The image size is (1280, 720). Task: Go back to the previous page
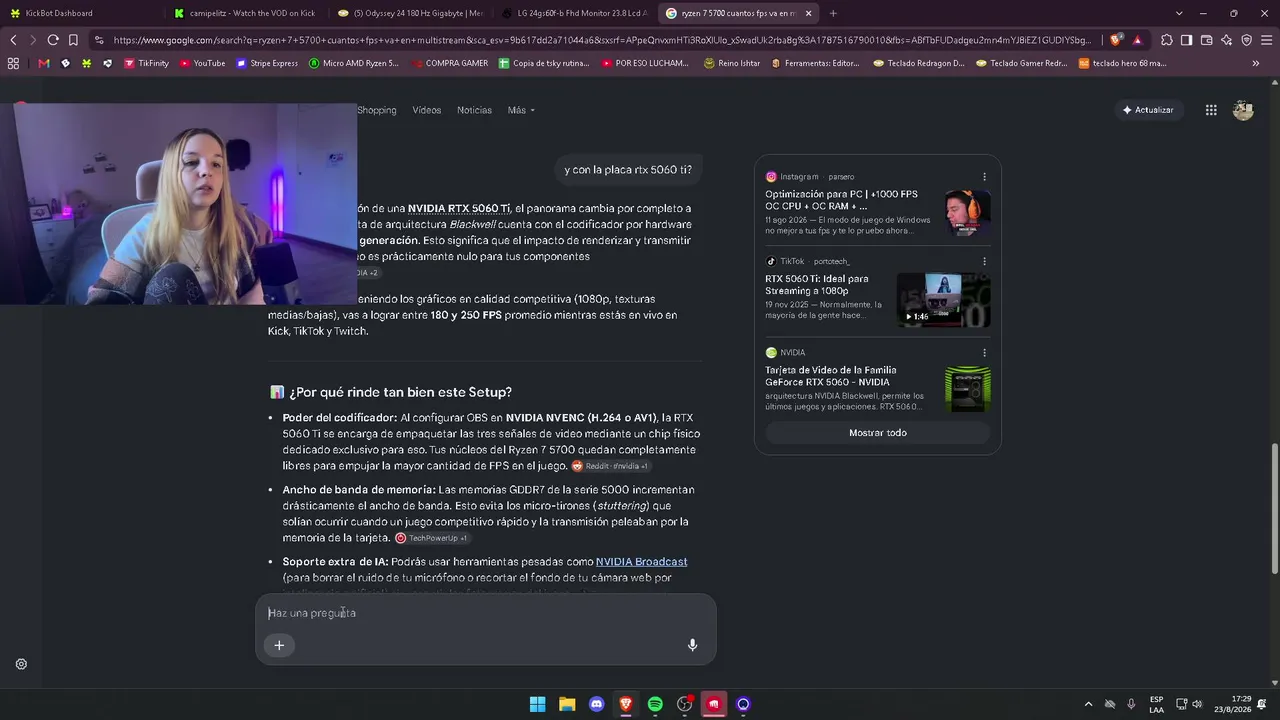point(13,40)
